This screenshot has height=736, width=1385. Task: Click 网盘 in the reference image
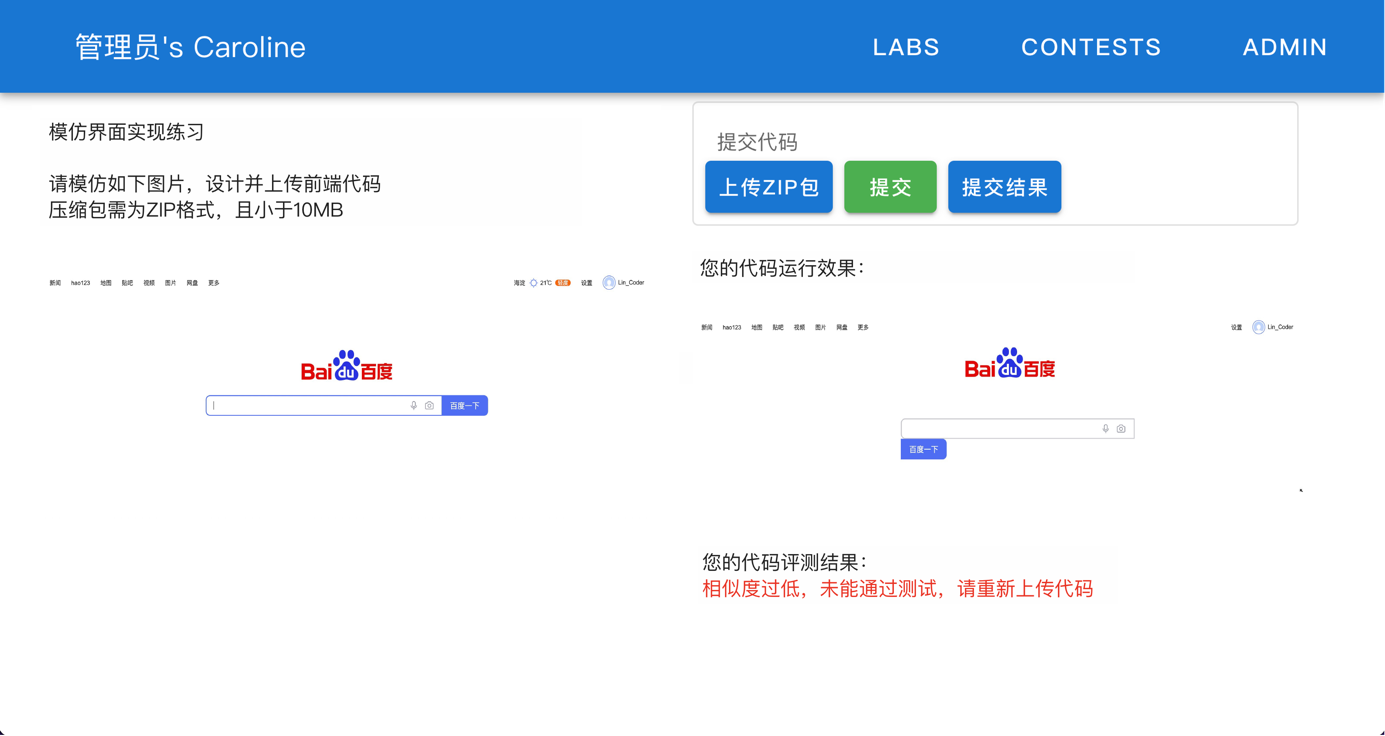(192, 283)
